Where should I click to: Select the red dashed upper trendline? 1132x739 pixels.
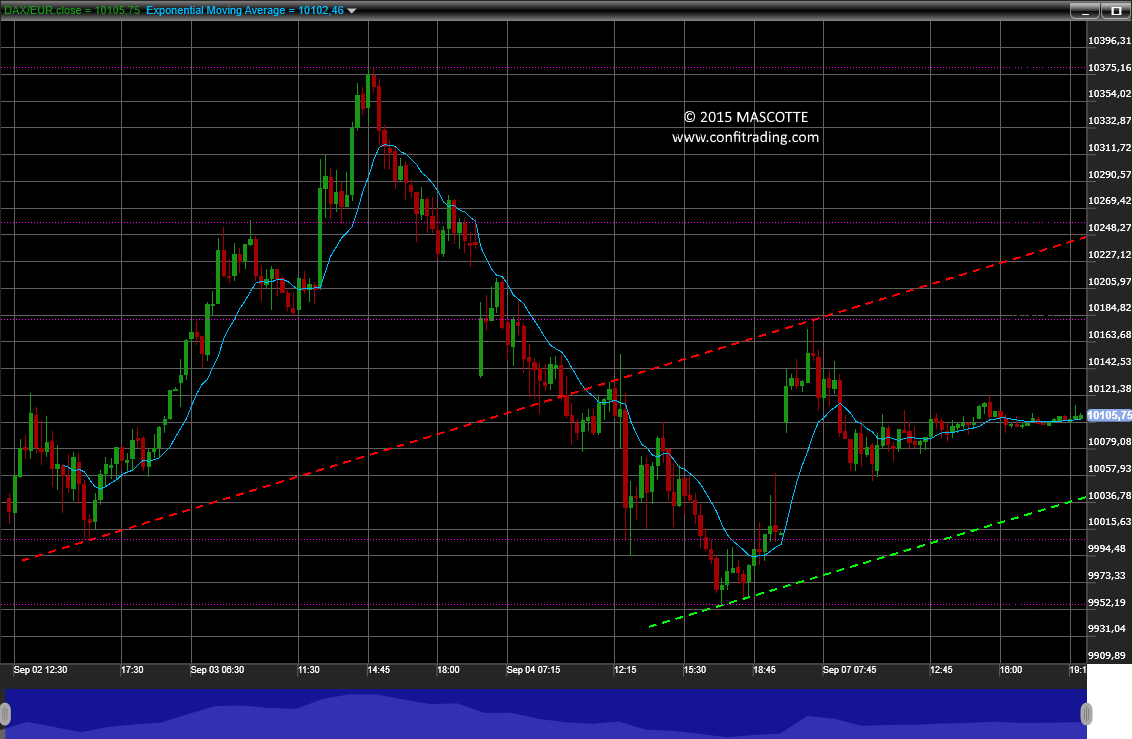554,398
